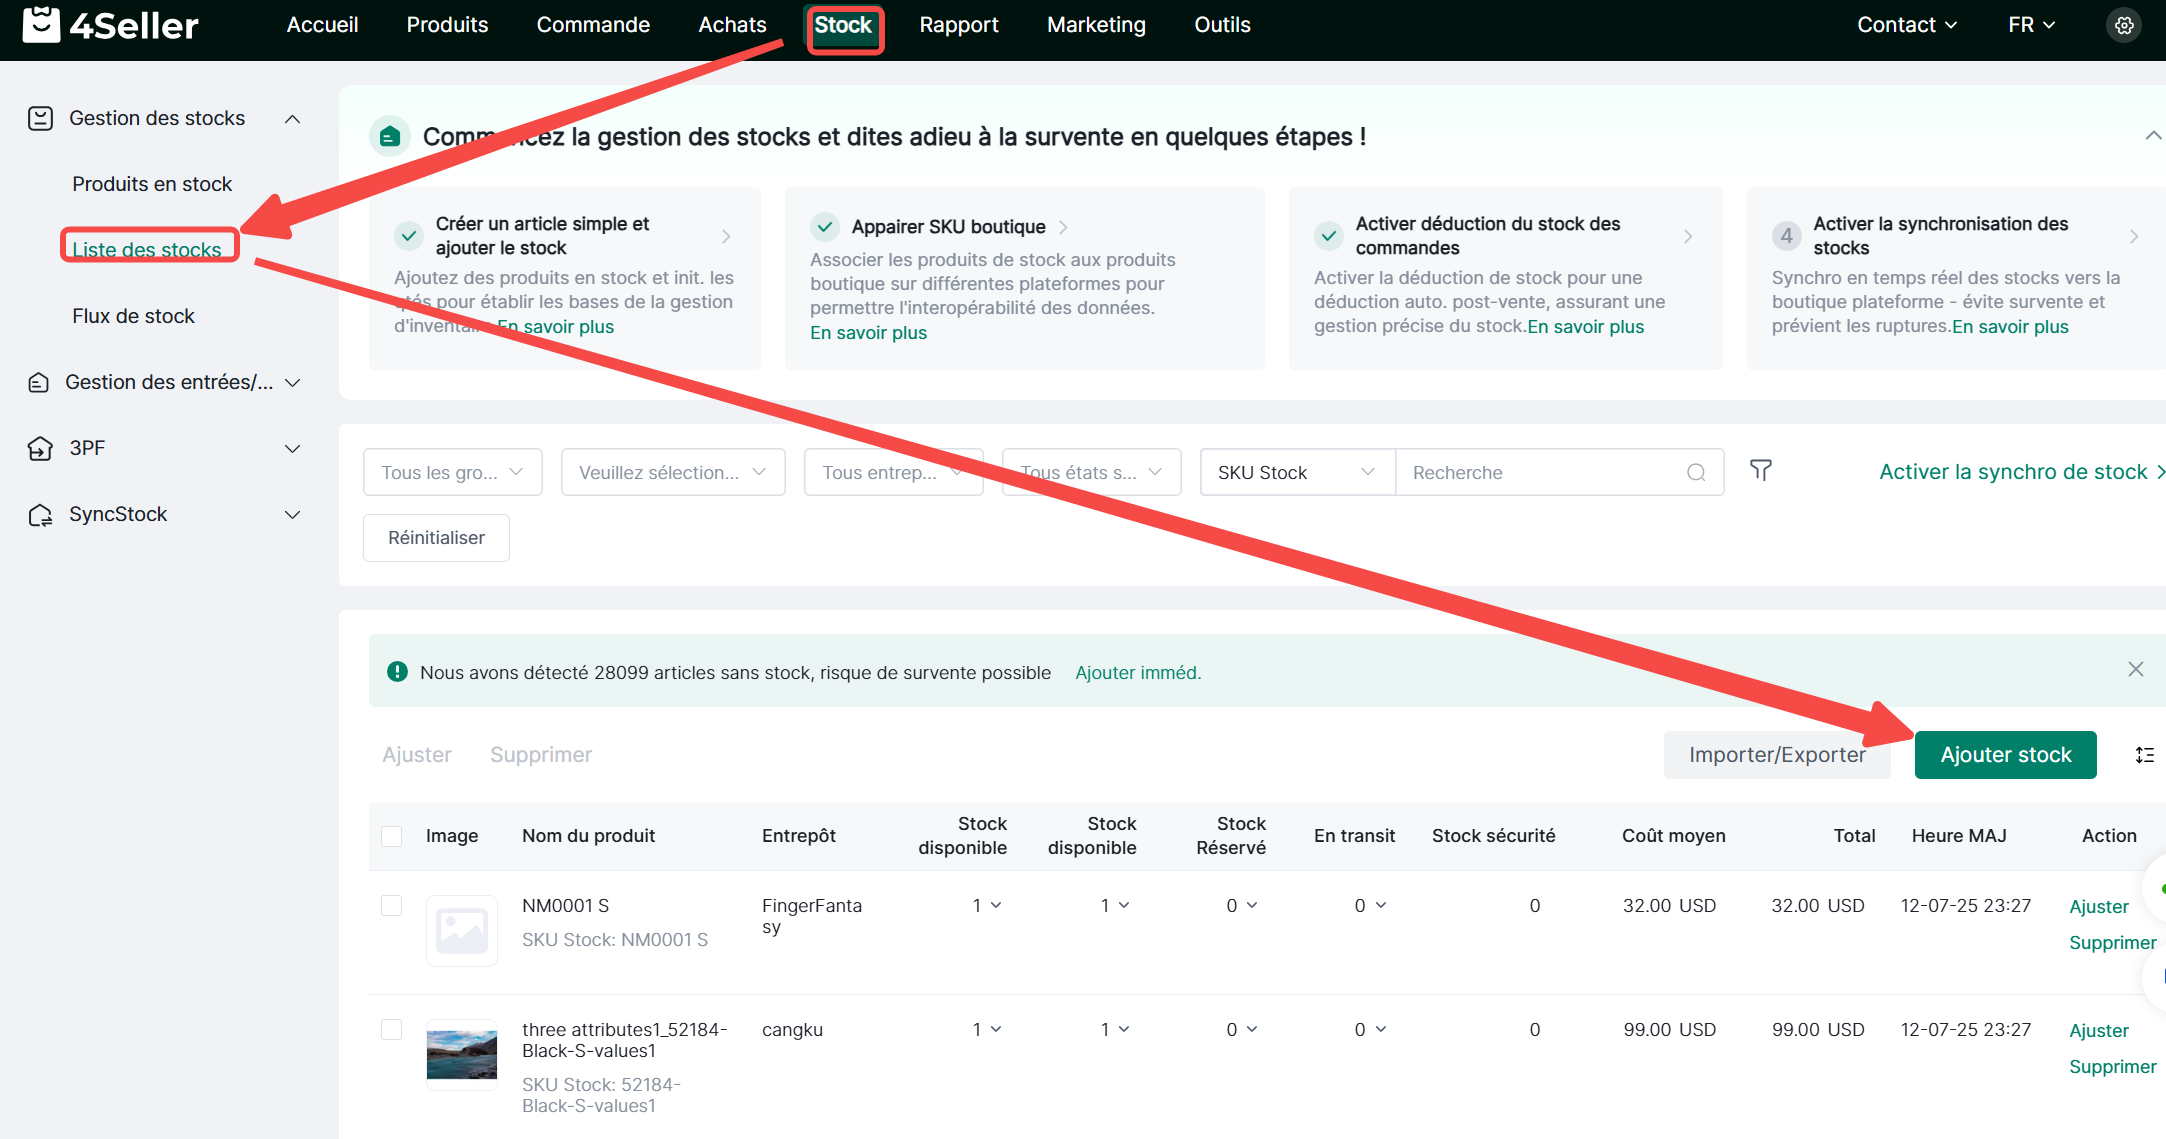Expand the FR language selector
Viewport: 2166px width, 1139px height.
click(2031, 25)
